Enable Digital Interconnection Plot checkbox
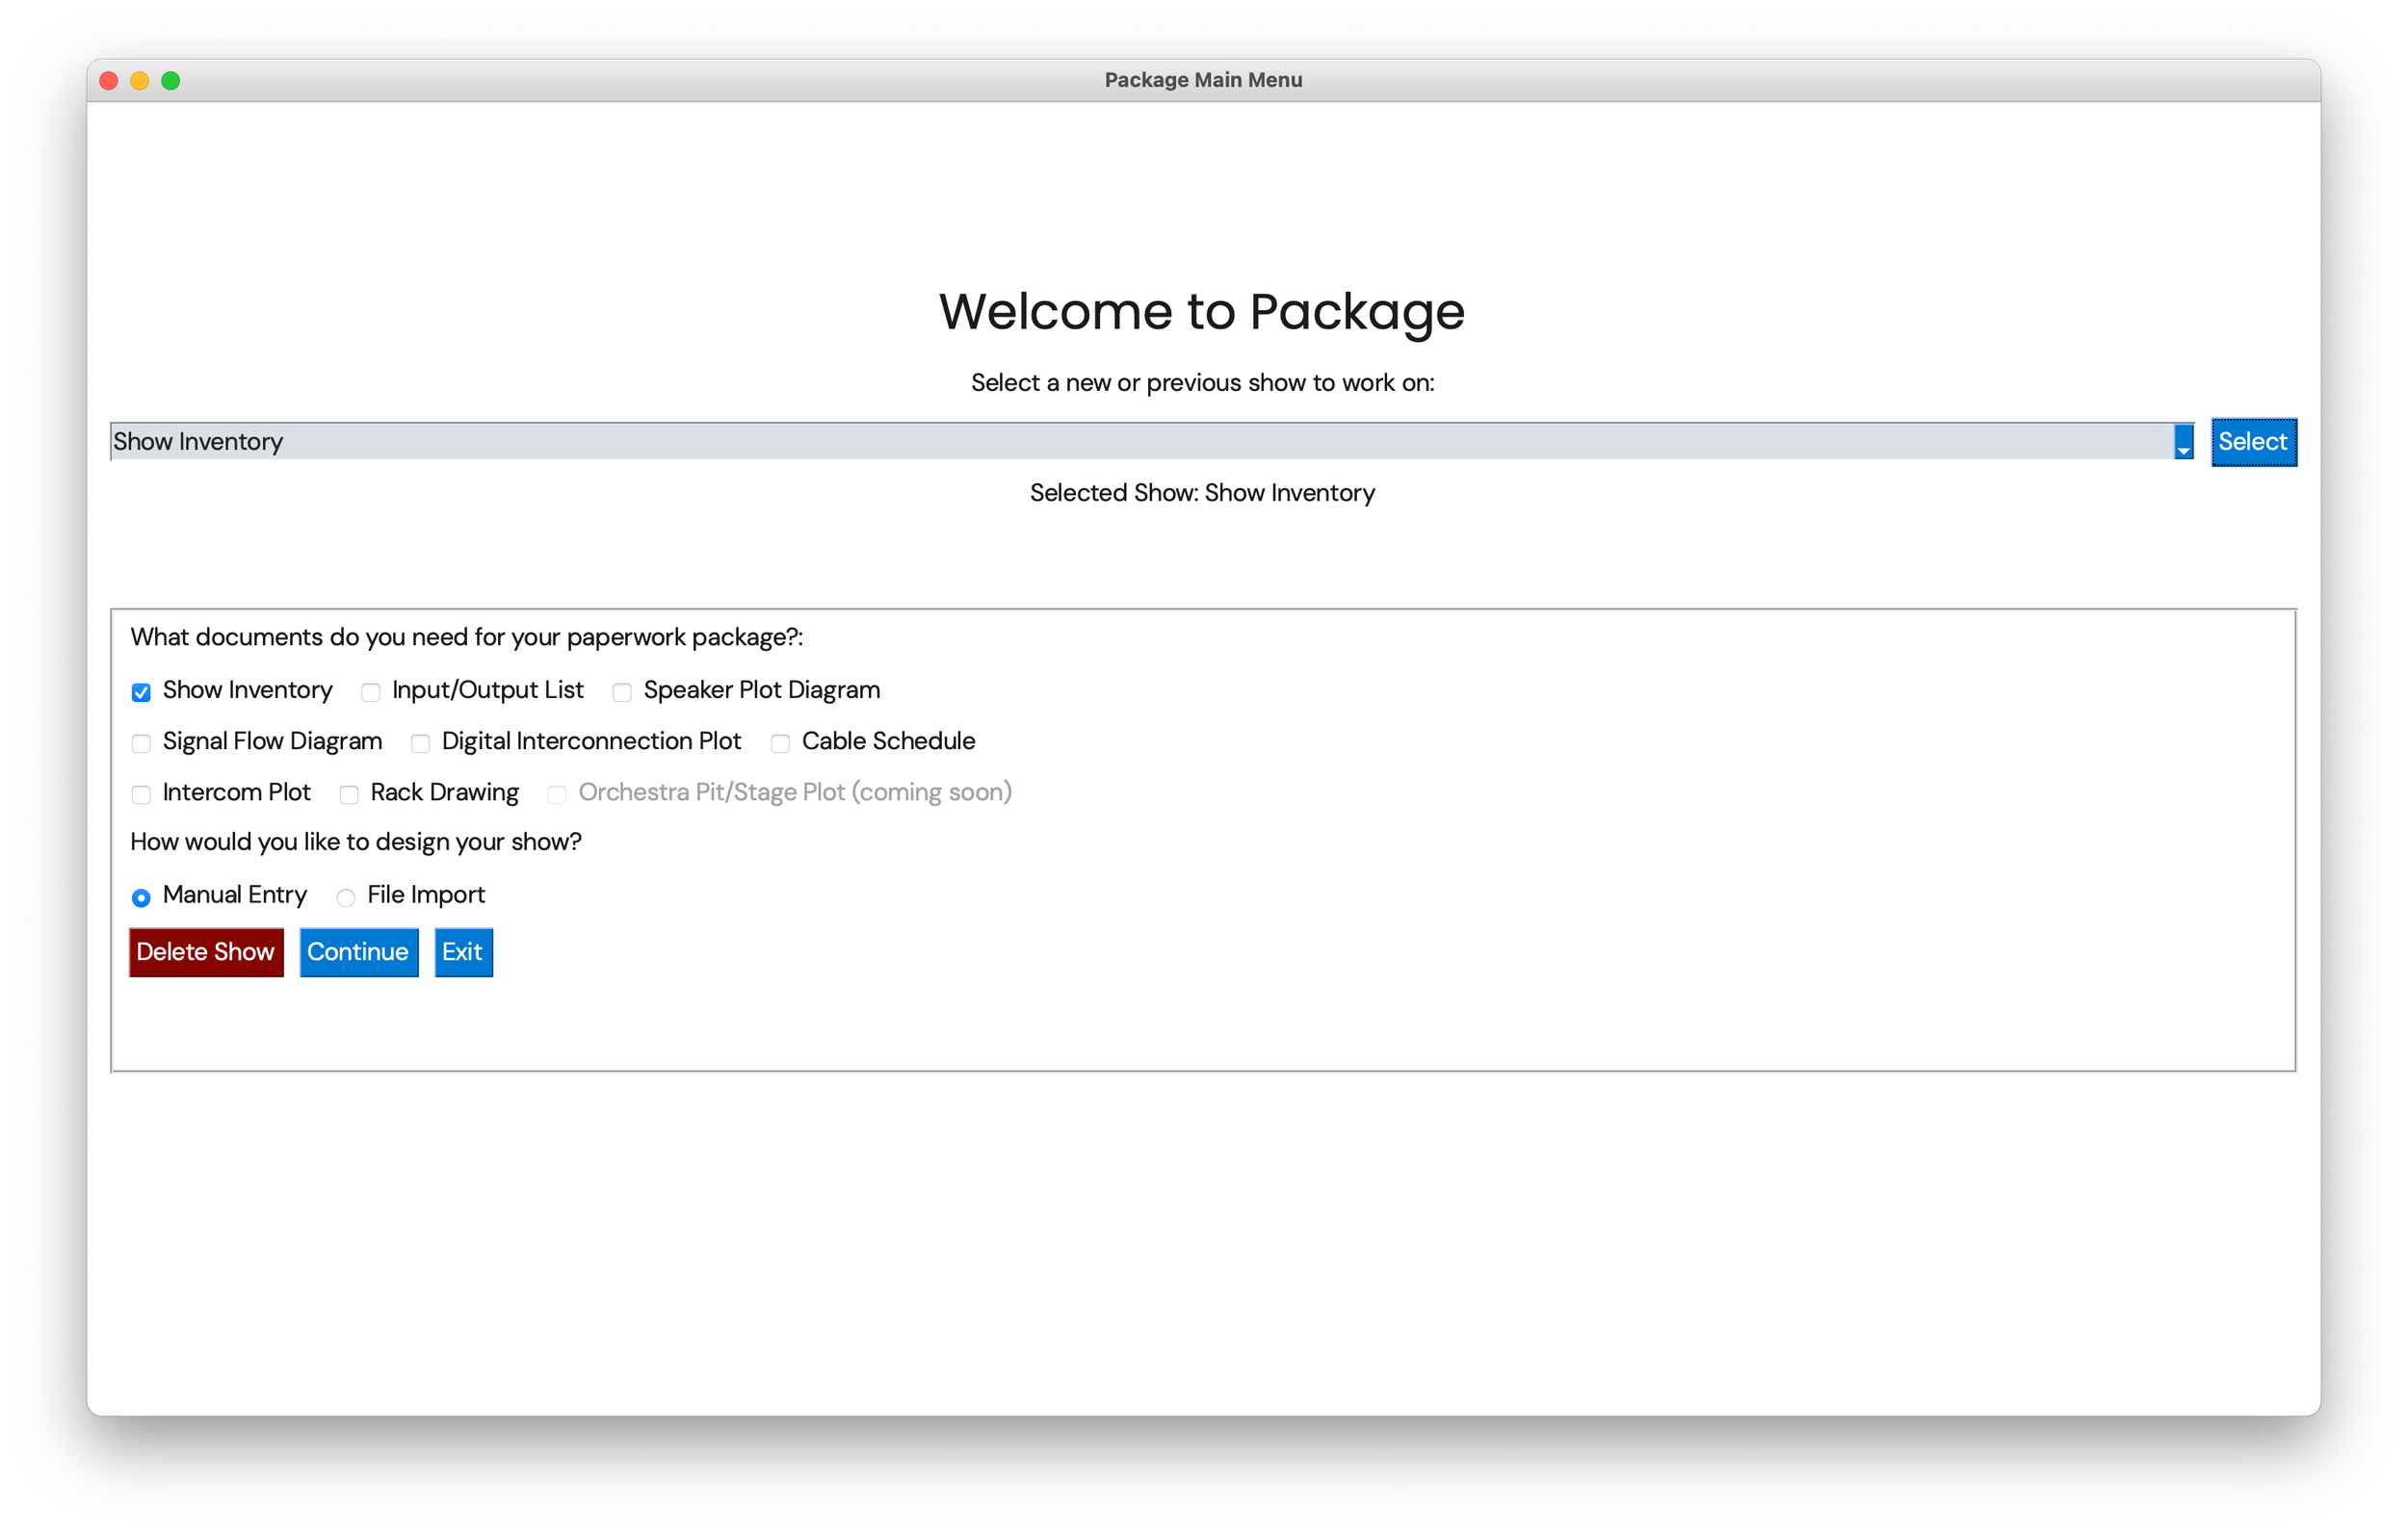 tap(420, 743)
